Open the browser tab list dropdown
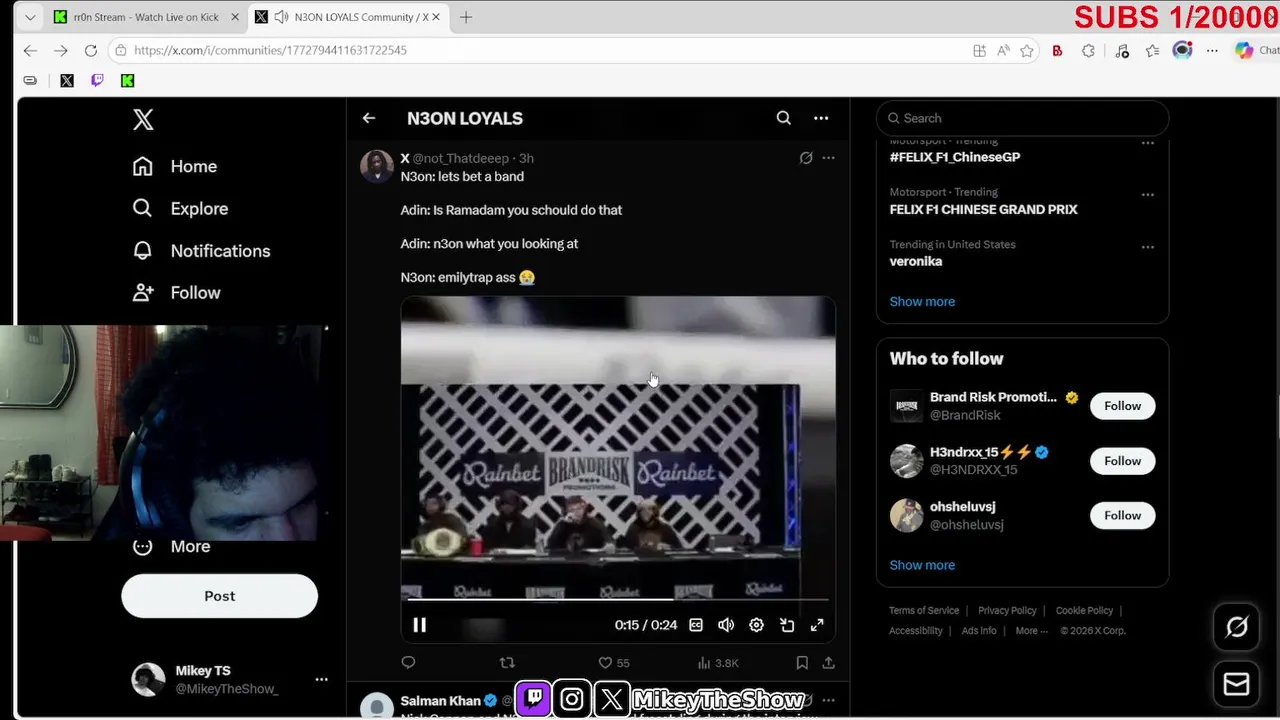The height and width of the screenshot is (720, 1280). (x=31, y=17)
